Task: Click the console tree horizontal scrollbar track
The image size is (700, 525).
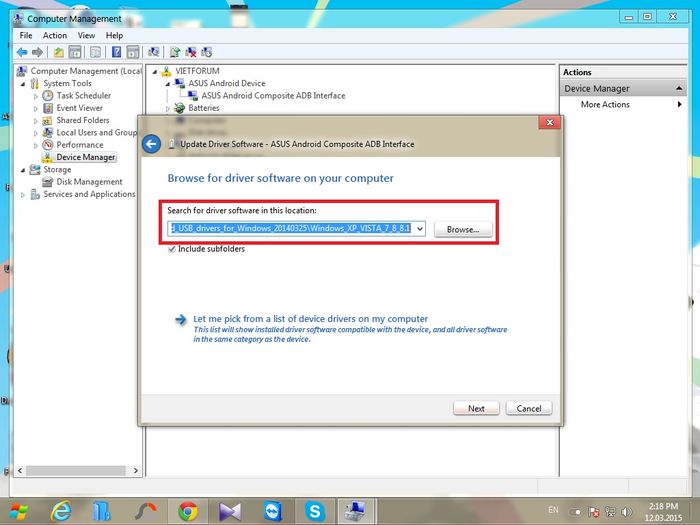Action: click(75, 471)
